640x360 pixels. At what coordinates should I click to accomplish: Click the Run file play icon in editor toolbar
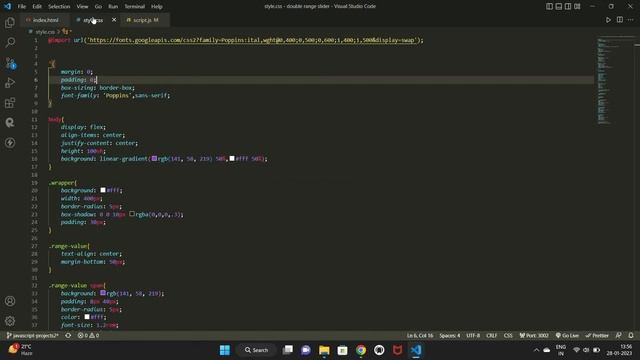click(x=608, y=20)
